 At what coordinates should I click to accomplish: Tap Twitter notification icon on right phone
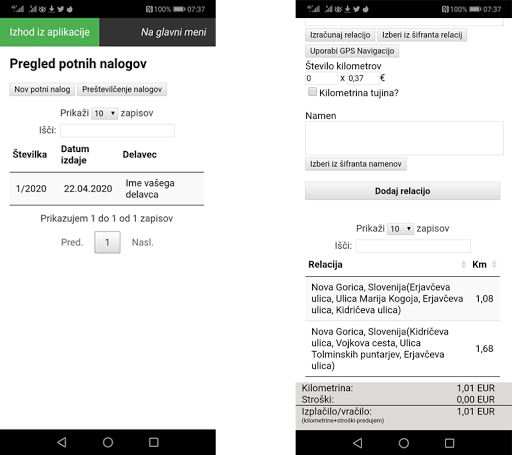[356, 9]
